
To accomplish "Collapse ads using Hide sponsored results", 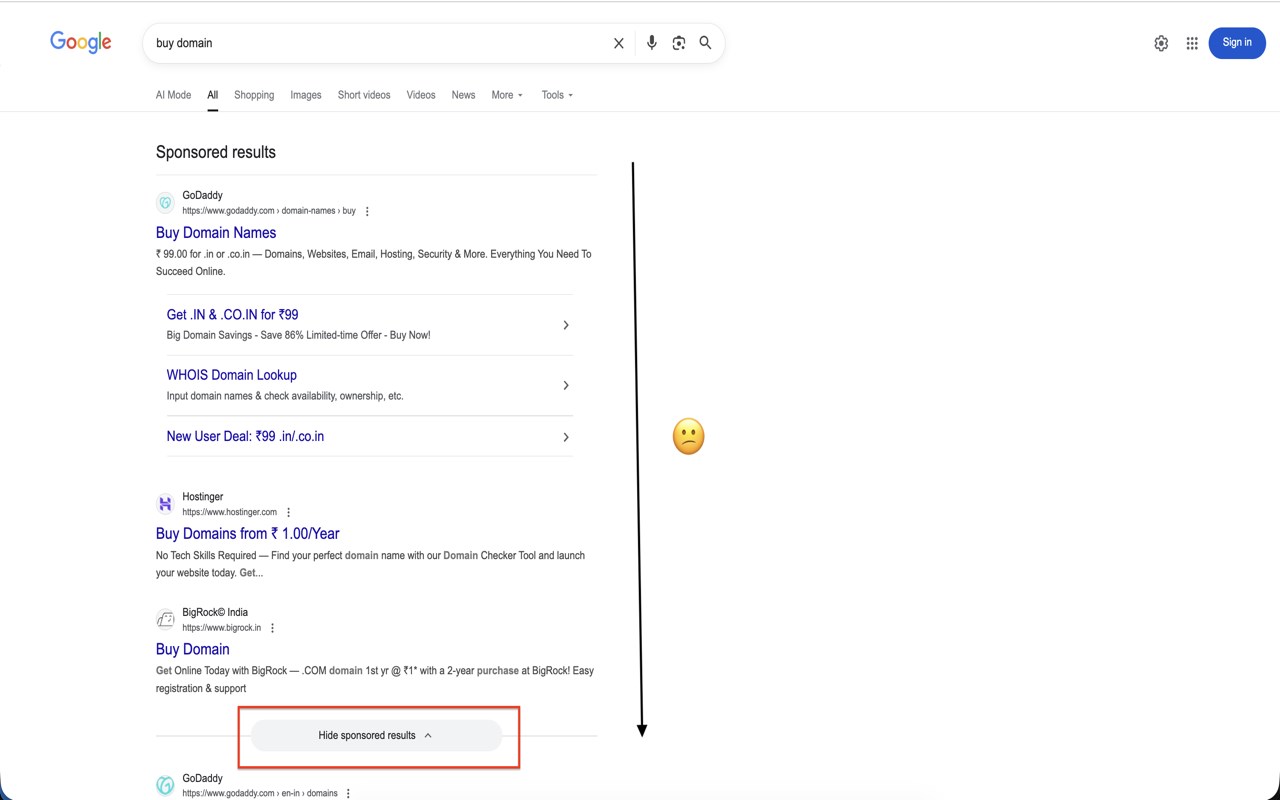I will tap(378, 735).
